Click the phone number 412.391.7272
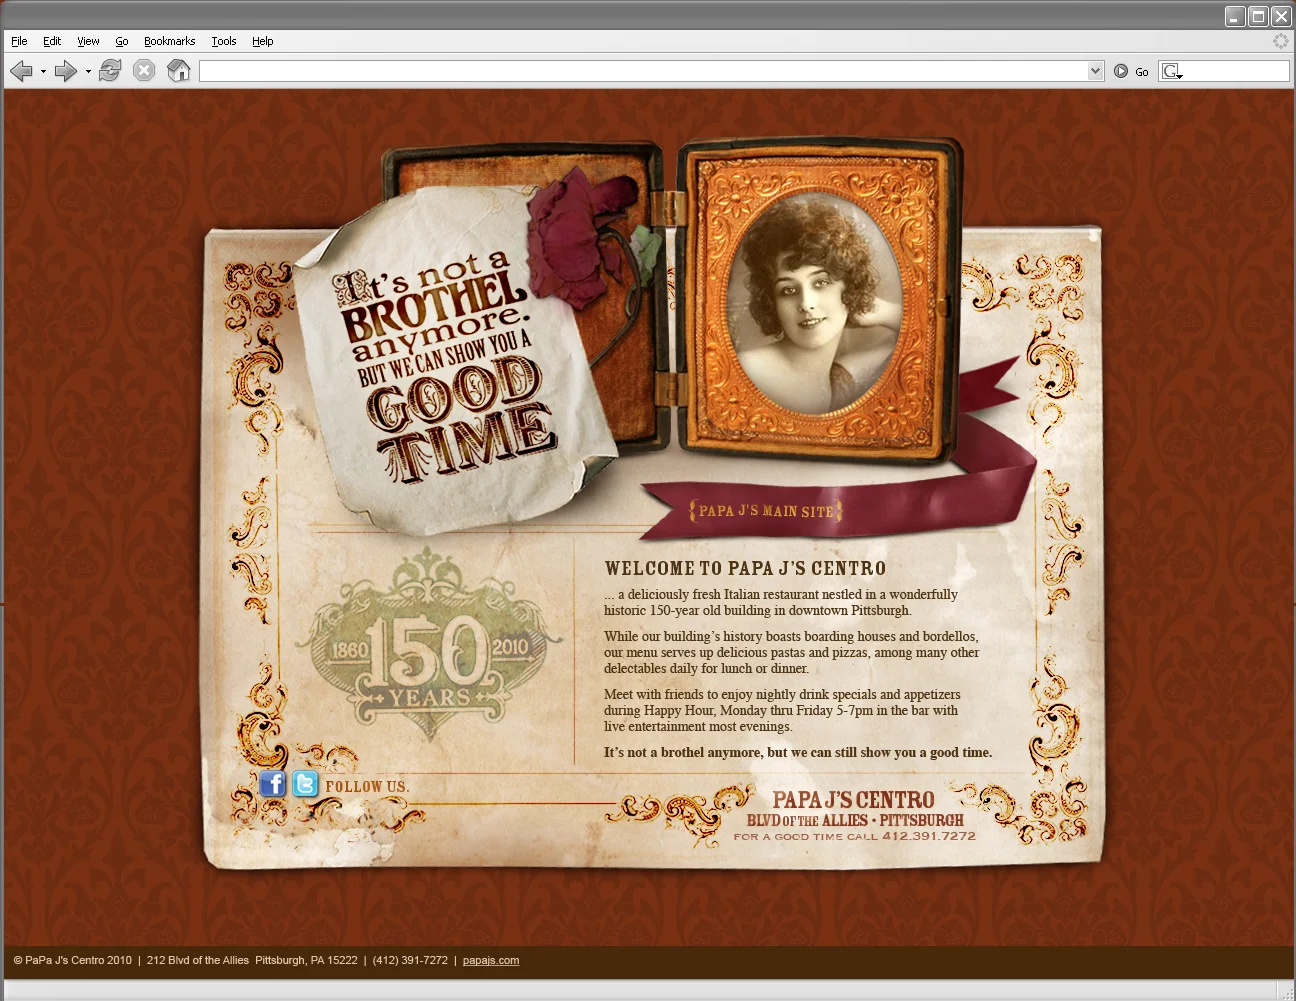This screenshot has height=1001, width=1296. pyautogui.click(x=928, y=836)
